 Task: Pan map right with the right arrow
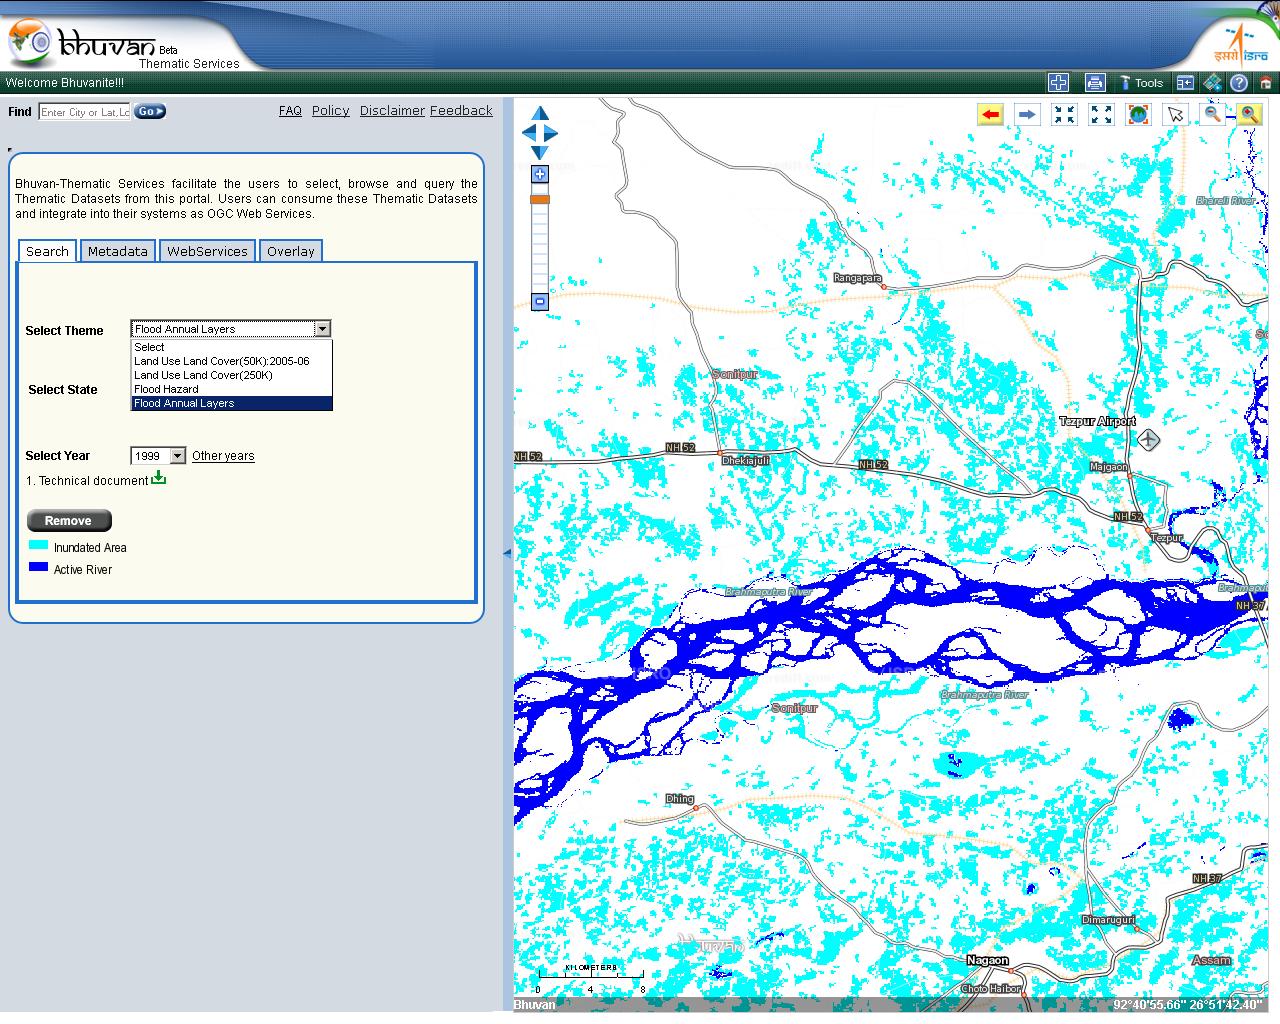point(551,132)
